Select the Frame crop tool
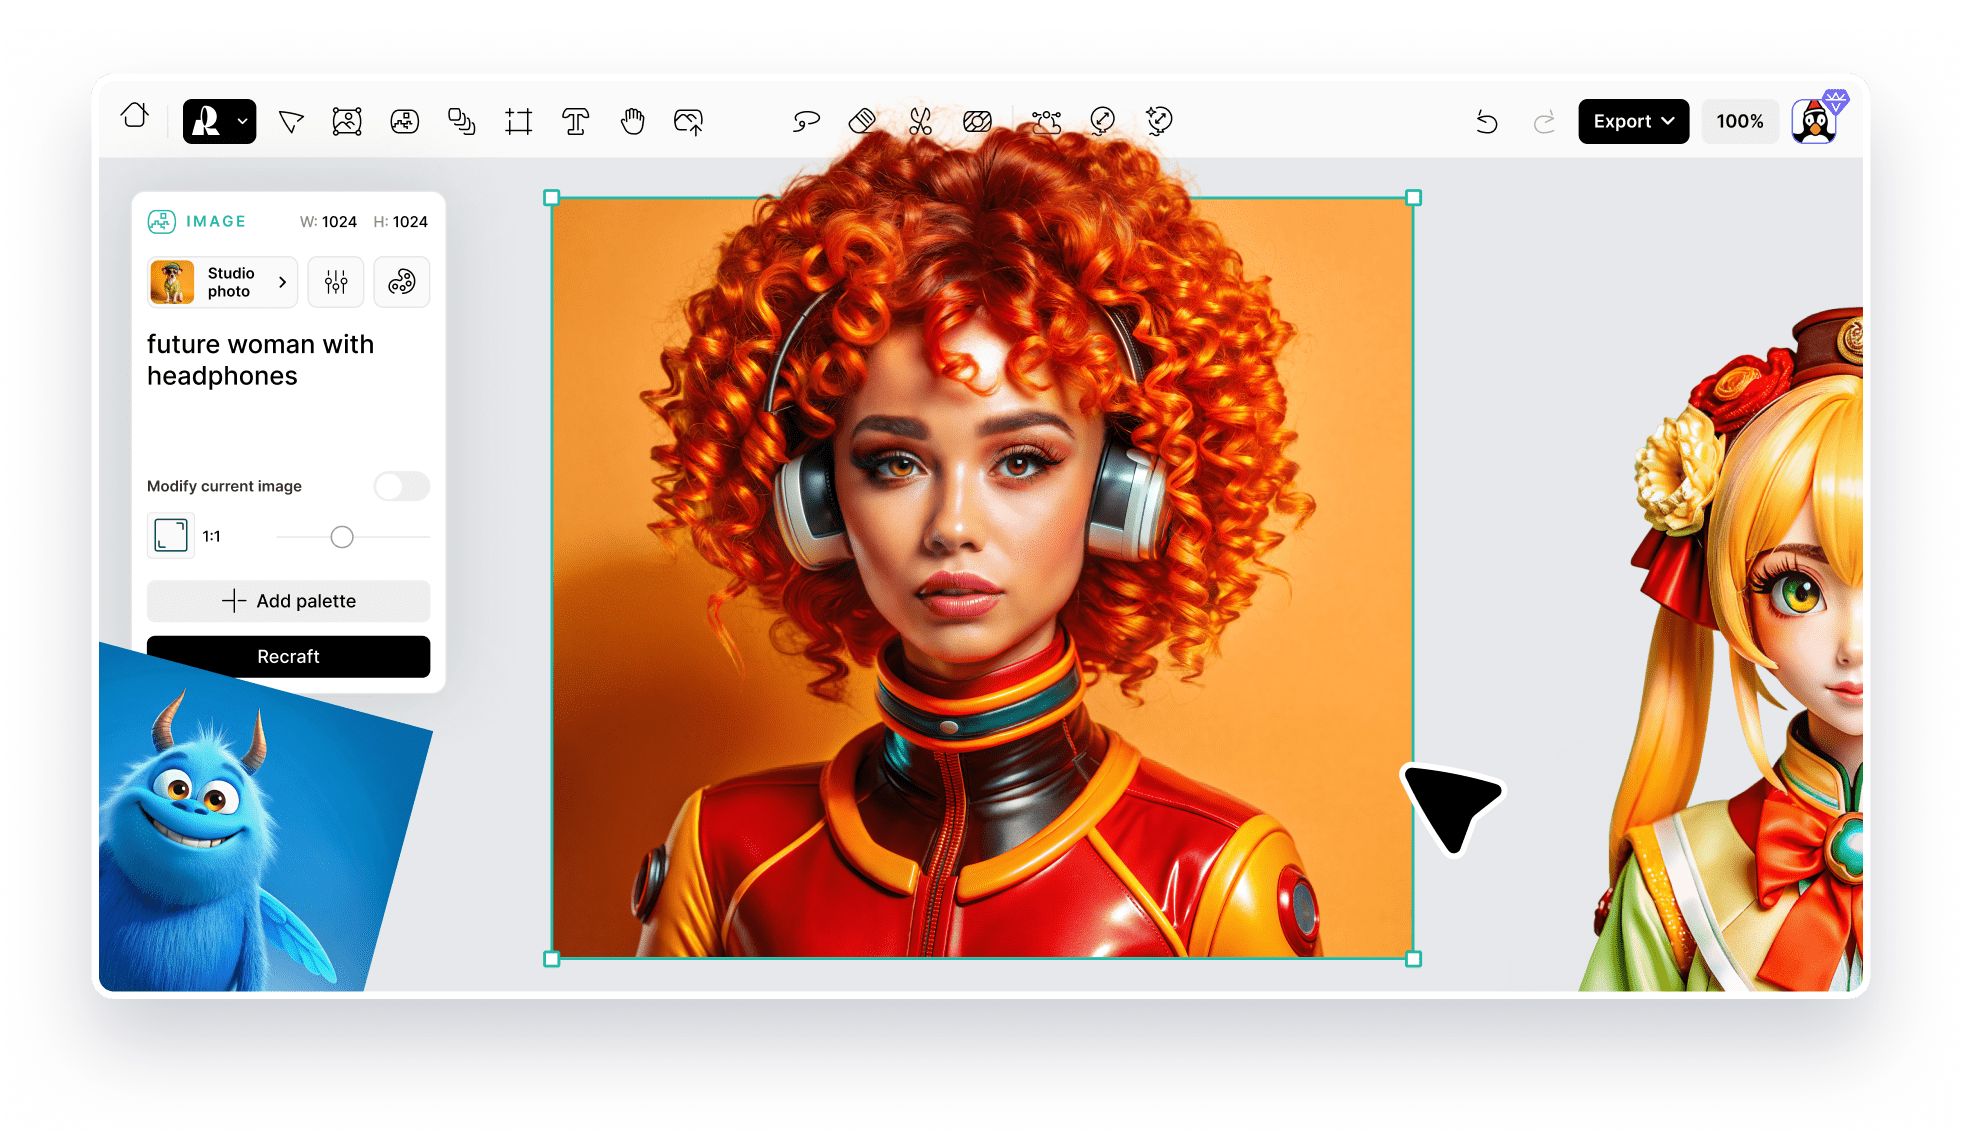The image size is (1961, 1133). tap(519, 121)
